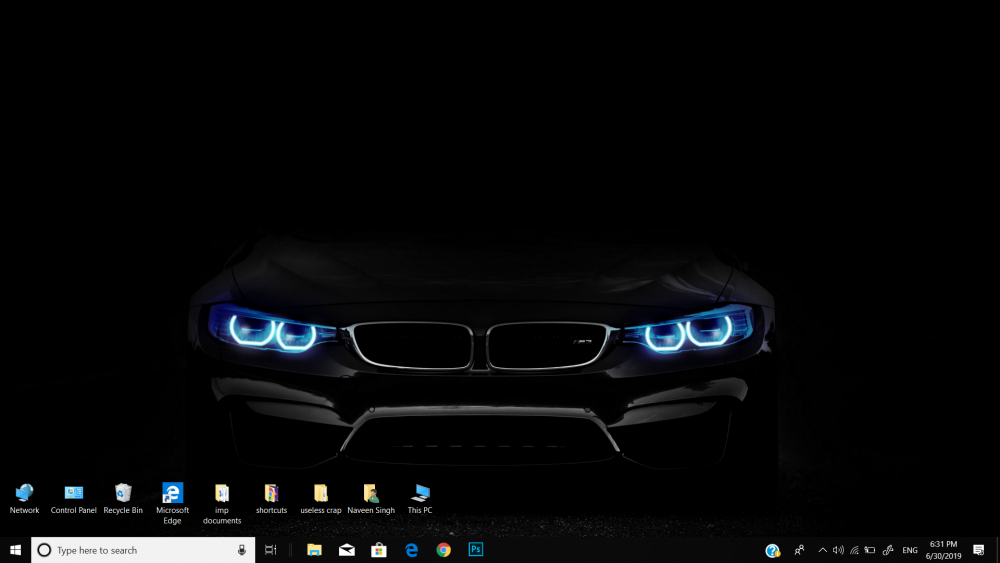Expand the hidden system tray icons
Screen dimensions: 1000x563
pyautogui.click(x=822, y=550)
